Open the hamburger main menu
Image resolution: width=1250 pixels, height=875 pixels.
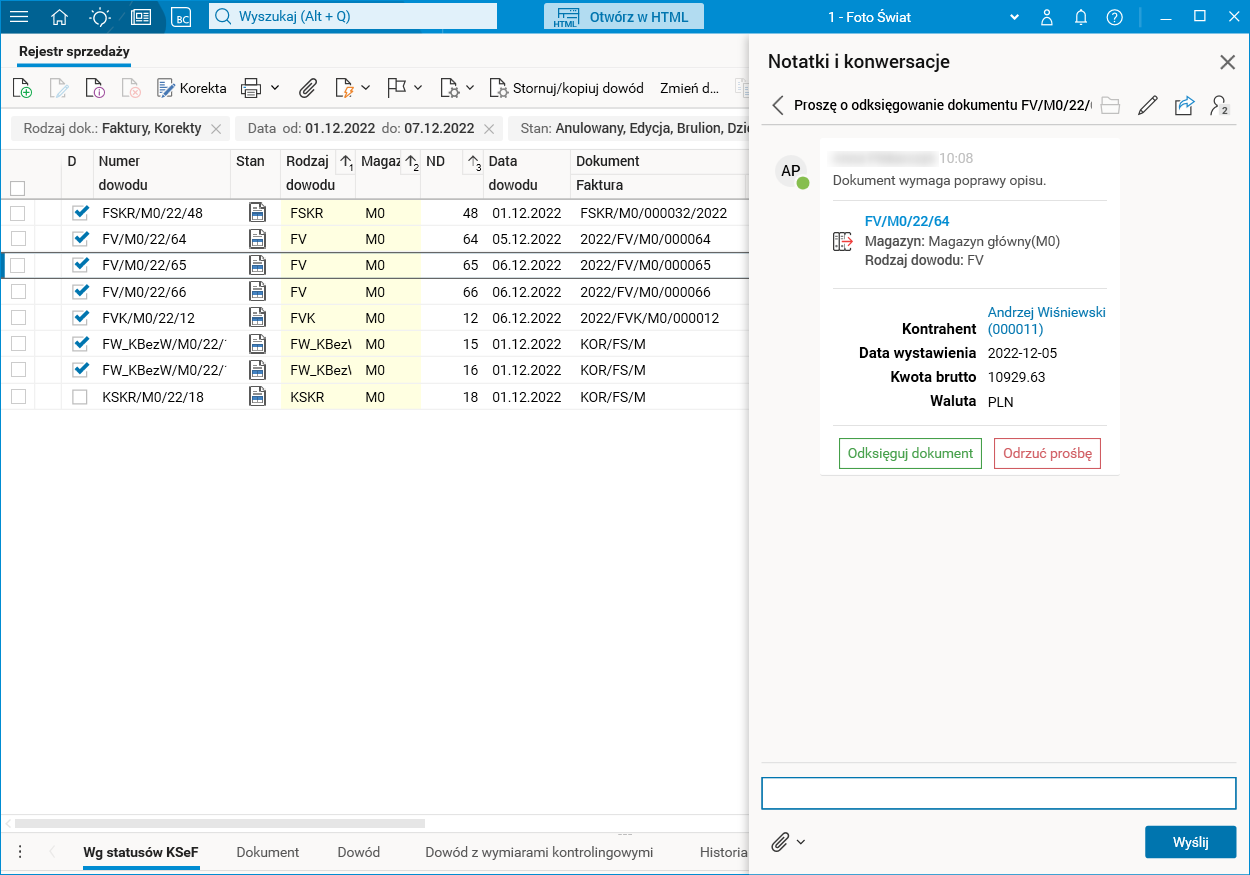click(x=19, y=17)
